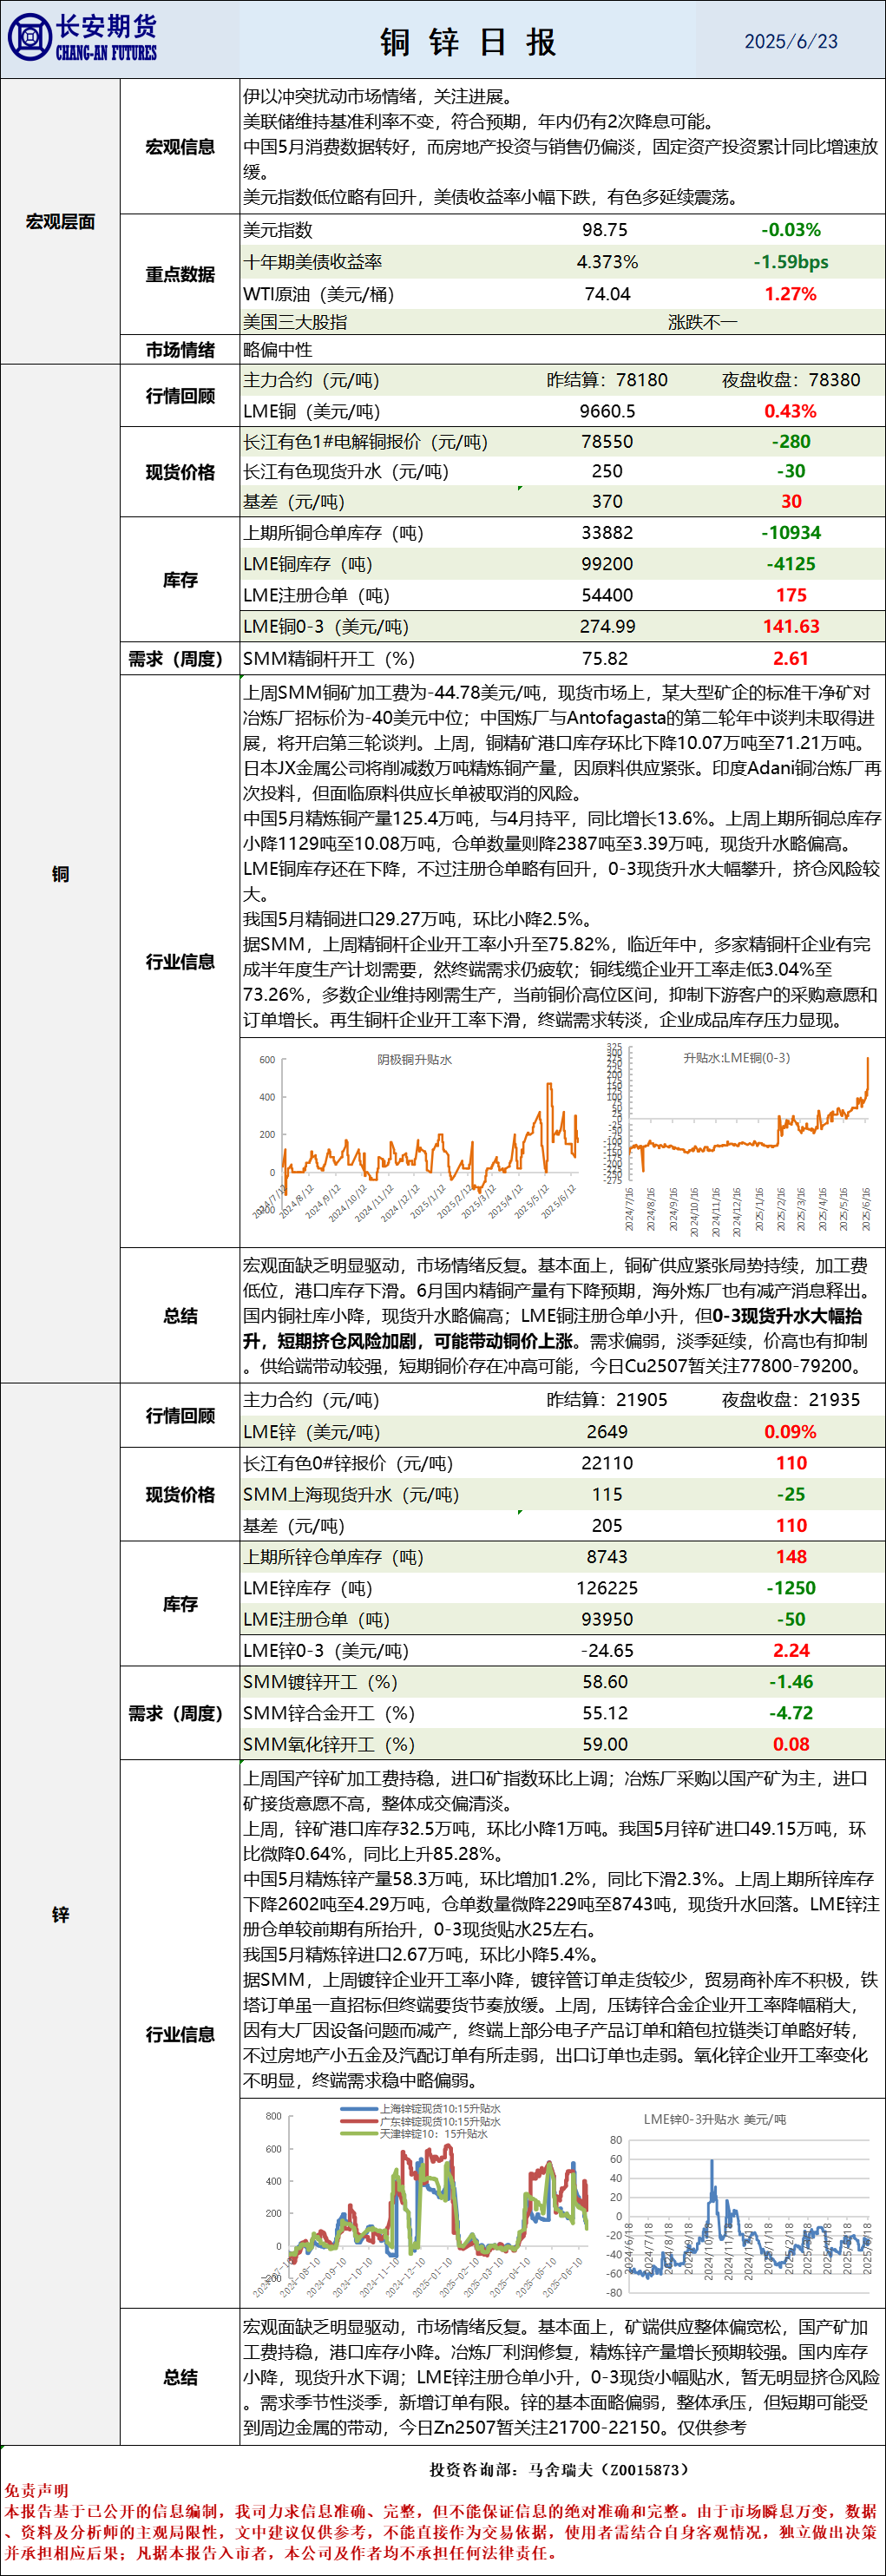Click the SMM精铜杆开工 rate 75.82

[x=605, y=659]
